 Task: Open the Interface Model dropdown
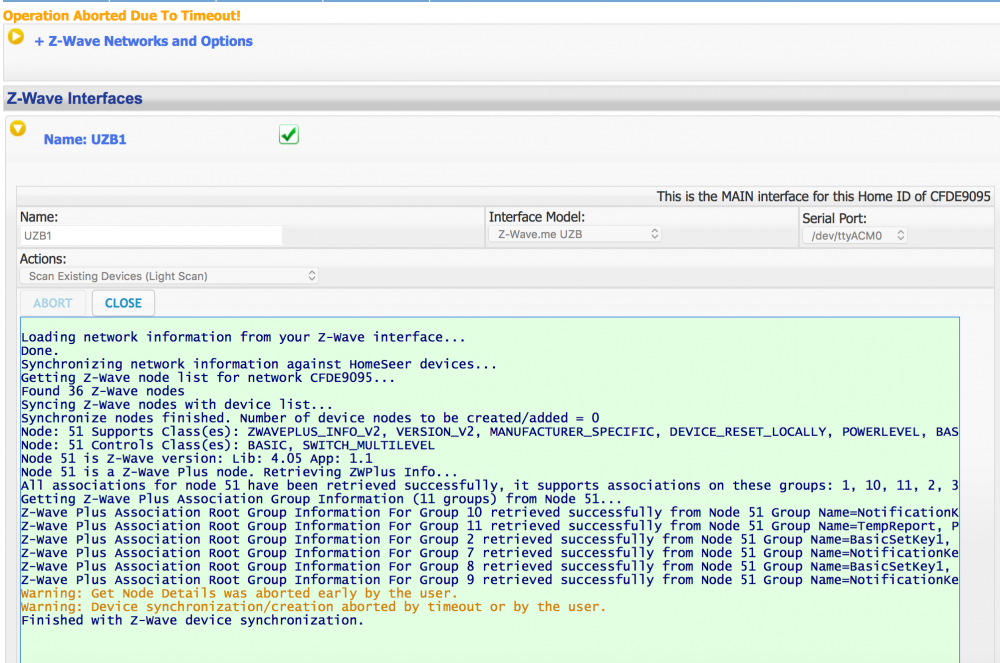pos(577,234)
